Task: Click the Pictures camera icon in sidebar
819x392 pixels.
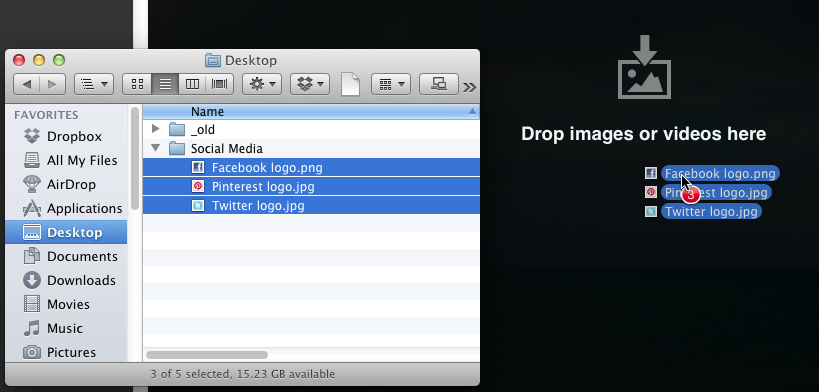Action: pos(32,352)
